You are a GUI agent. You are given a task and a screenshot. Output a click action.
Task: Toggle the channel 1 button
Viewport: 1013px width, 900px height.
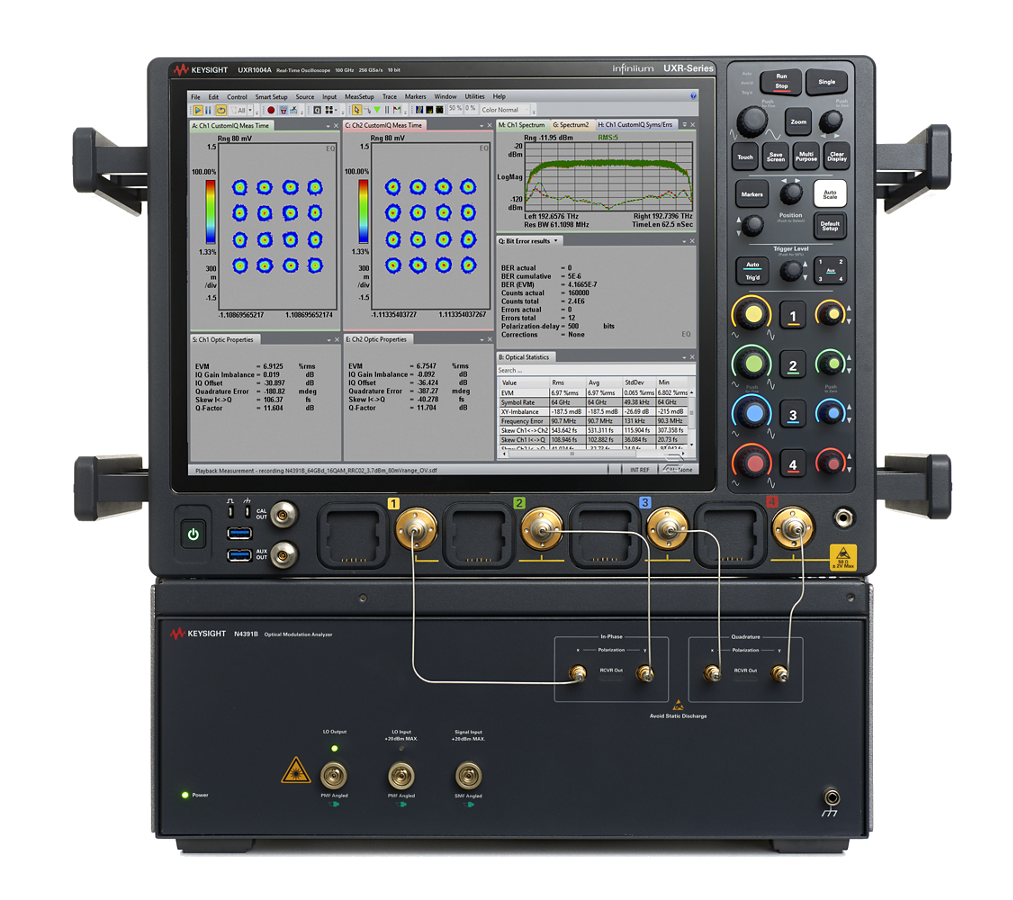tap(793, 316)
